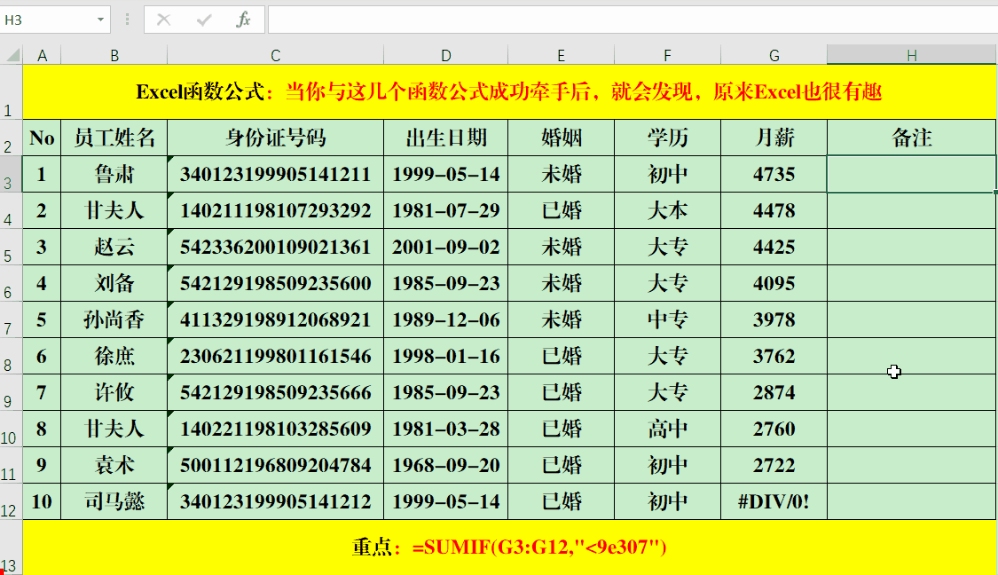The height and width of the screenshot is (575, 998).
Task: Click cell containing 鲁肃
Action: [x=114, y=174]
